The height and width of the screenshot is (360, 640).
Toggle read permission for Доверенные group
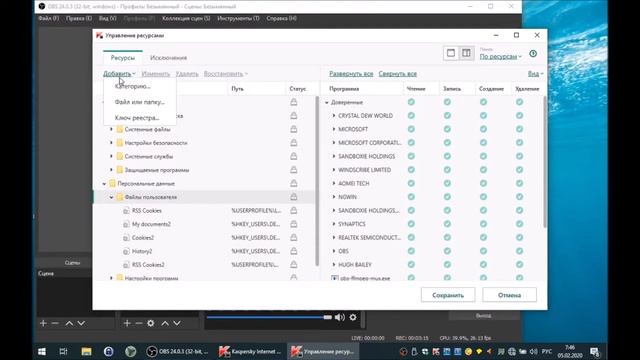coord(411,102)
